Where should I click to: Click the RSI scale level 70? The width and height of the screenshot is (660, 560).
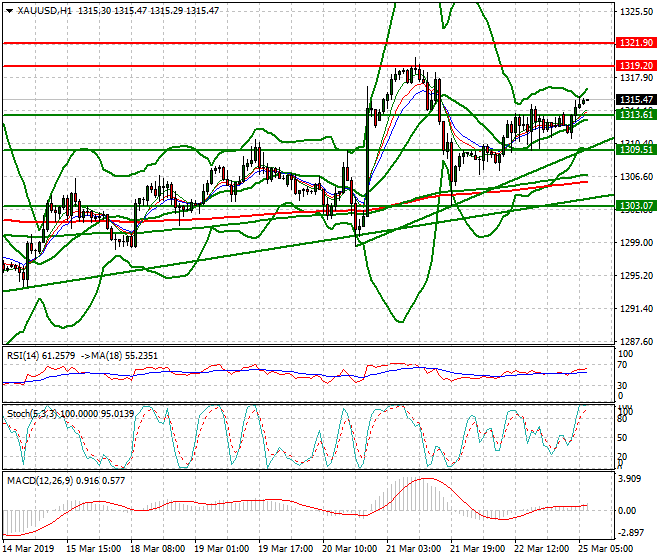pyautogui.click(x=622, y=365)
